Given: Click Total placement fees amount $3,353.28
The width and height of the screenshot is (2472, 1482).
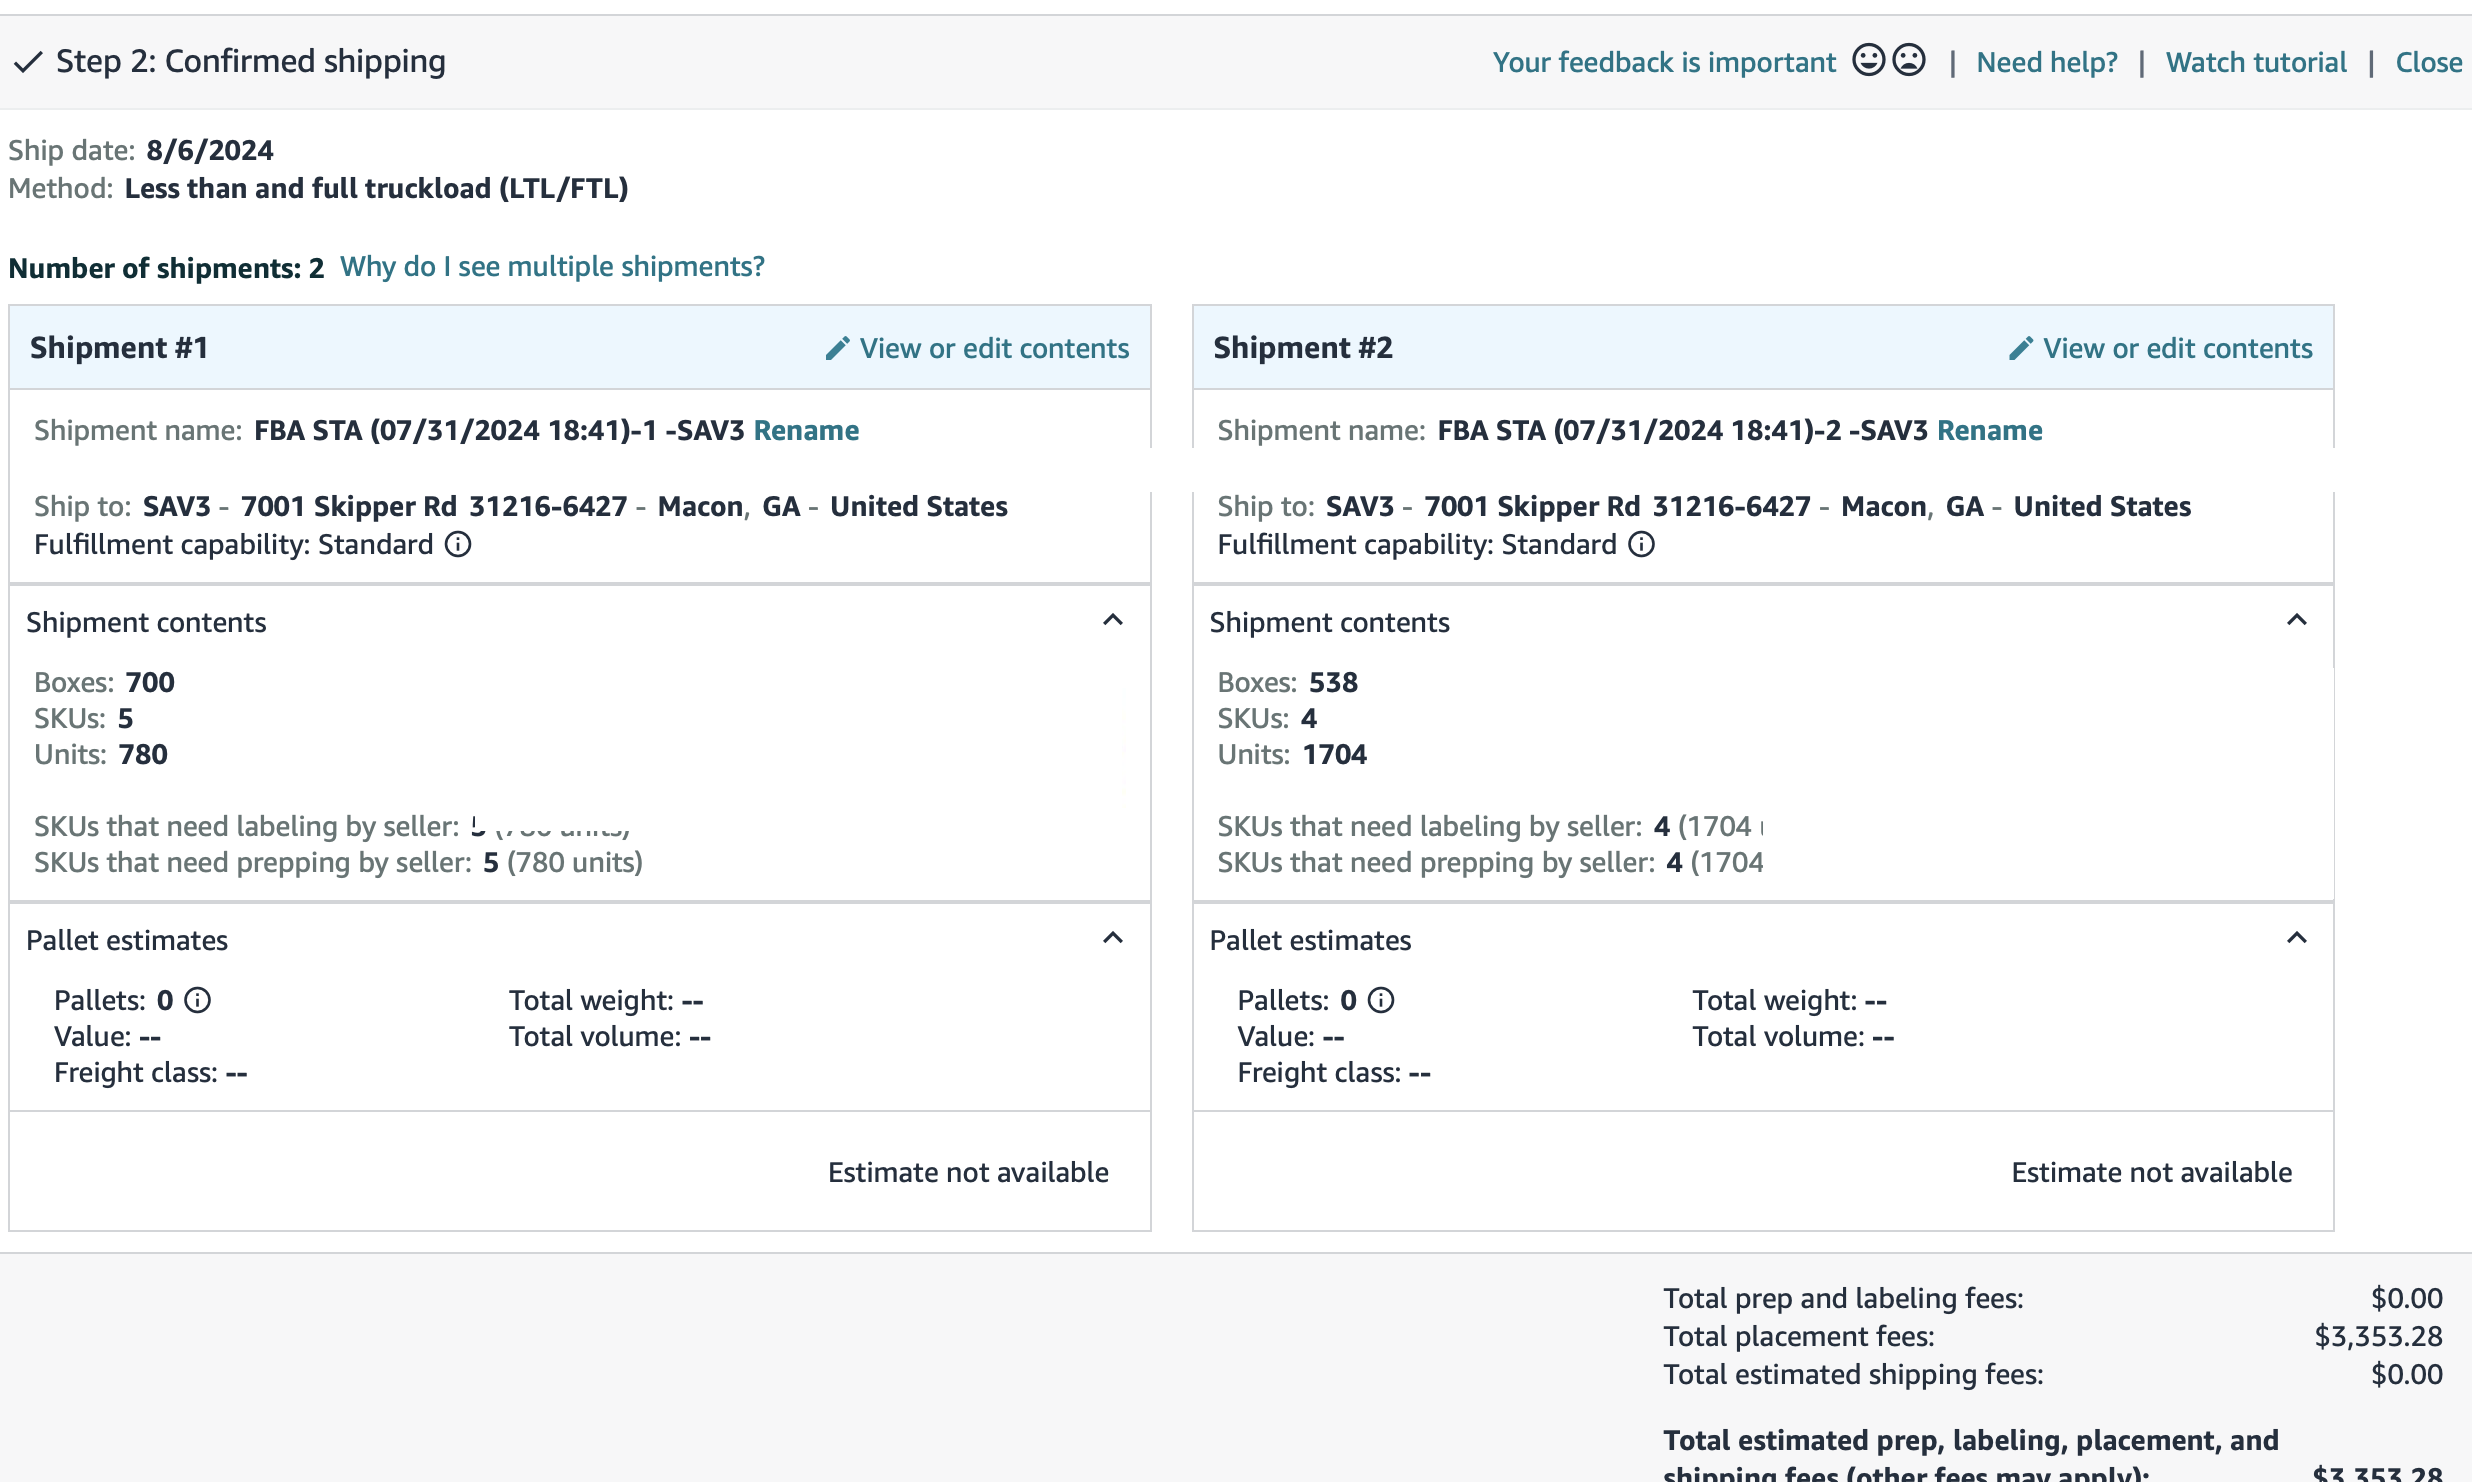Looking at the screenshot, I should [x=2379, y=1336].
